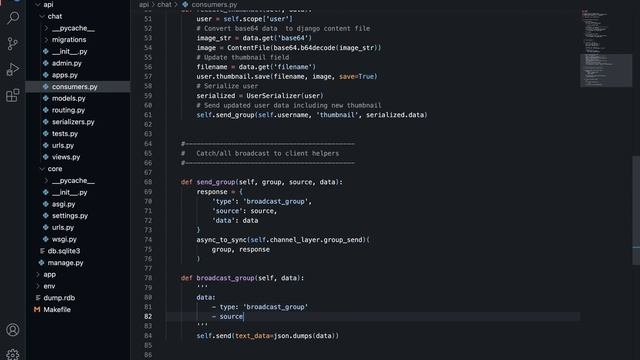Click Python icon beside routing.py

coord(46,110)
